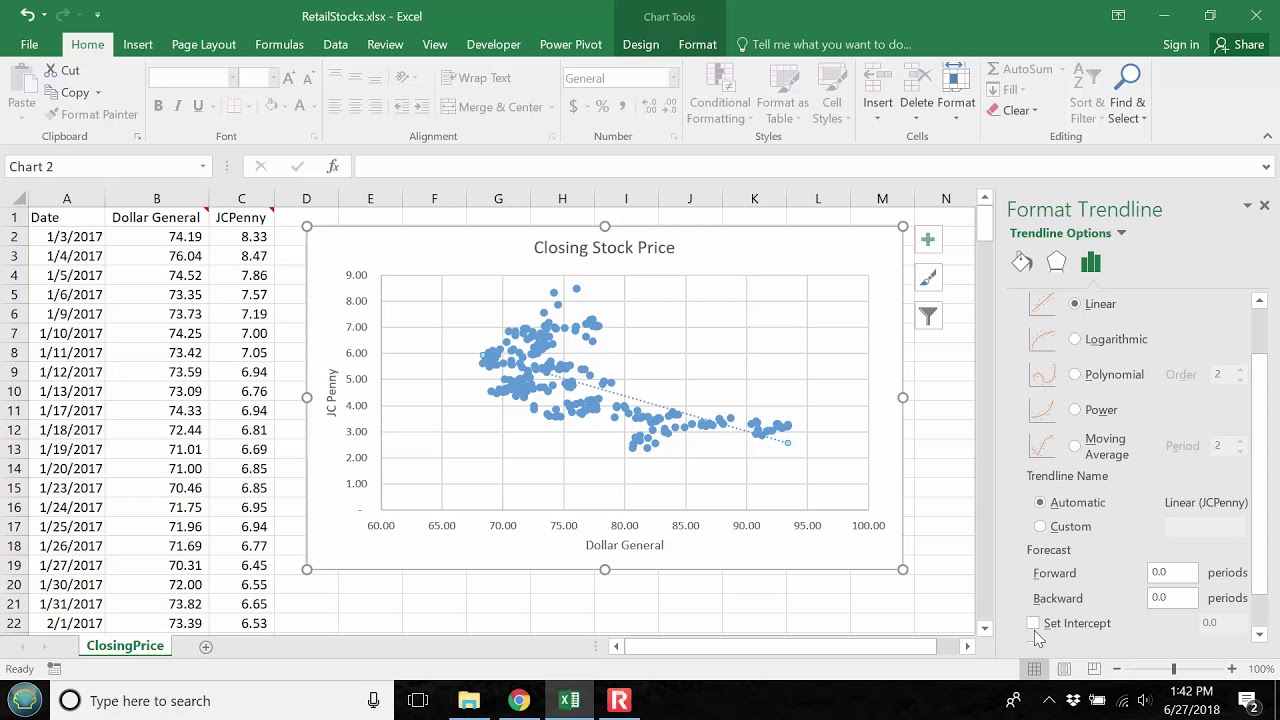
Task: Click the Undo arrow in the title bar
Action: (x=27, y=15)
